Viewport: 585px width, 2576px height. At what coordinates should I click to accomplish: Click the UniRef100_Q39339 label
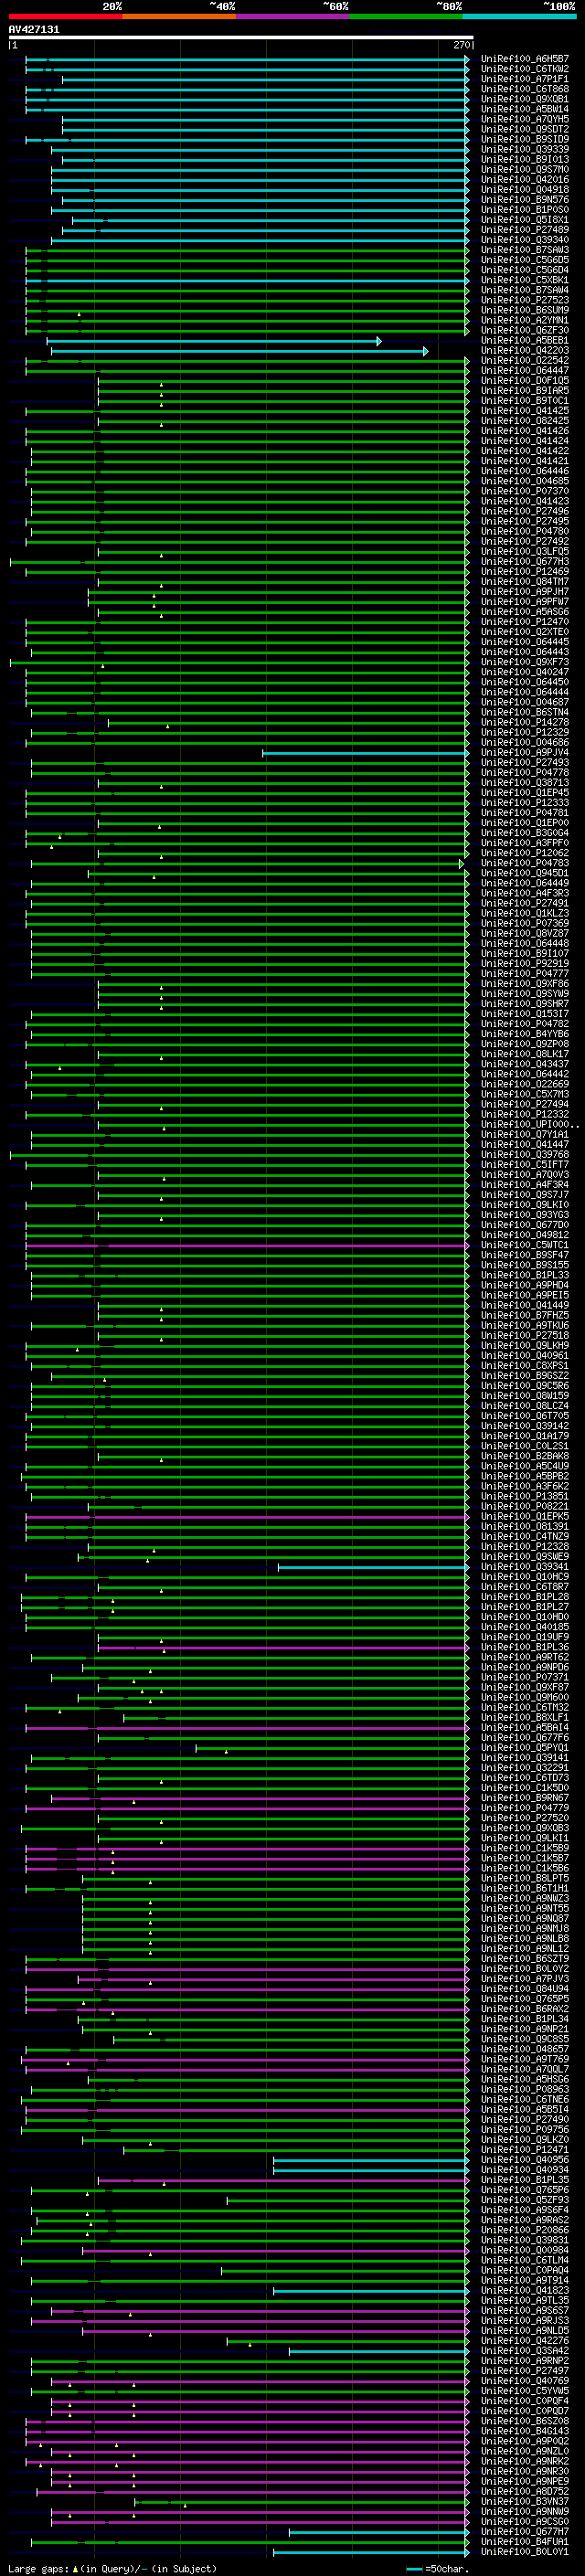(525, 149)
